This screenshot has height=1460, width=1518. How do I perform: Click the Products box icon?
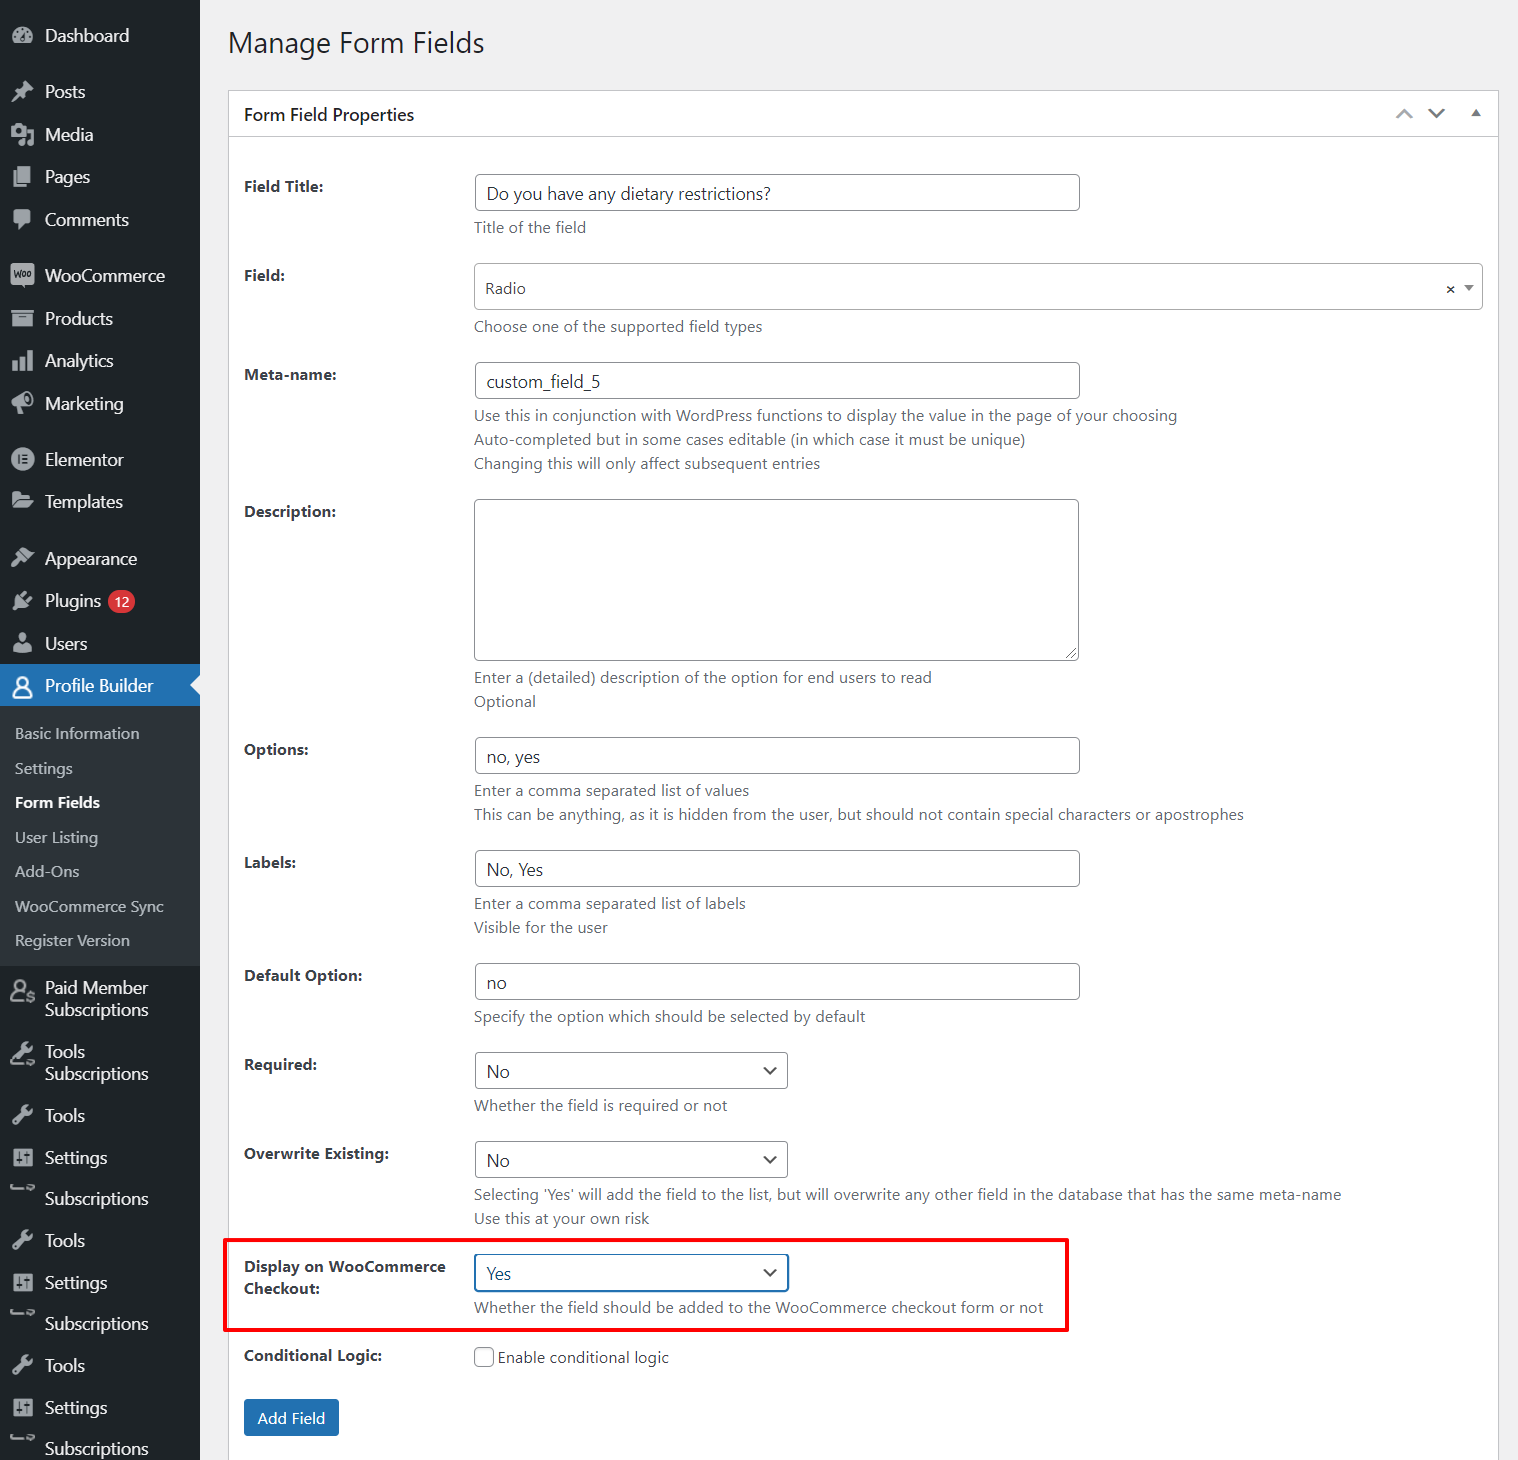click(22, 319)
